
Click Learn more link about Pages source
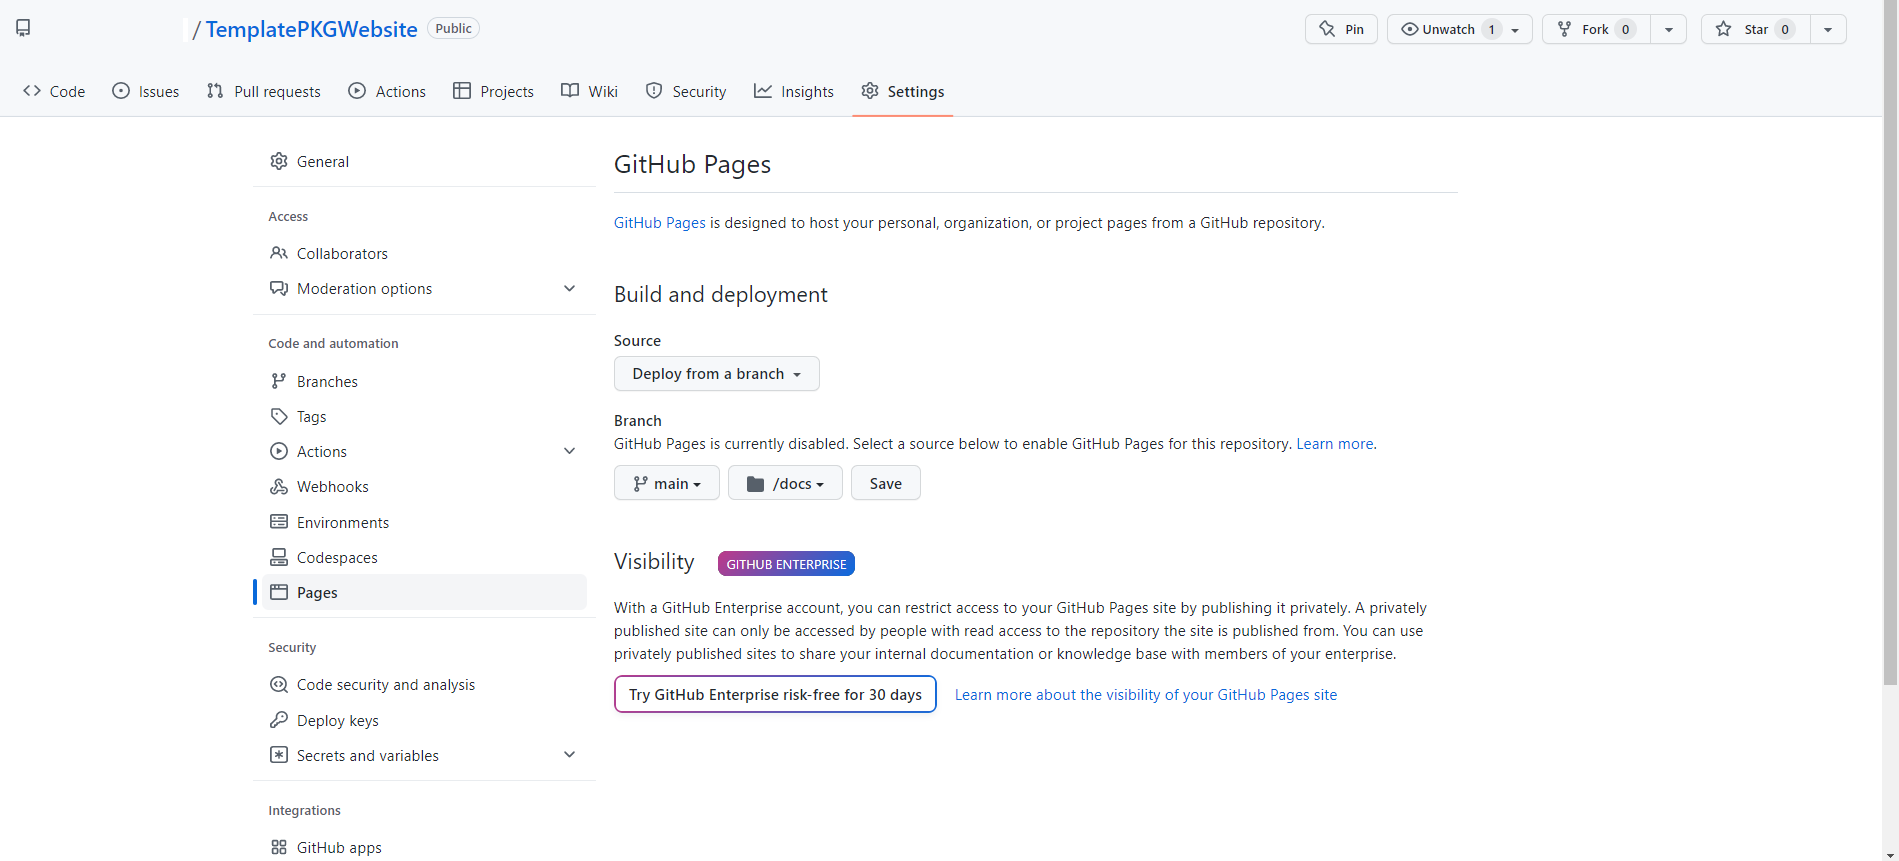coord(1335,443)
